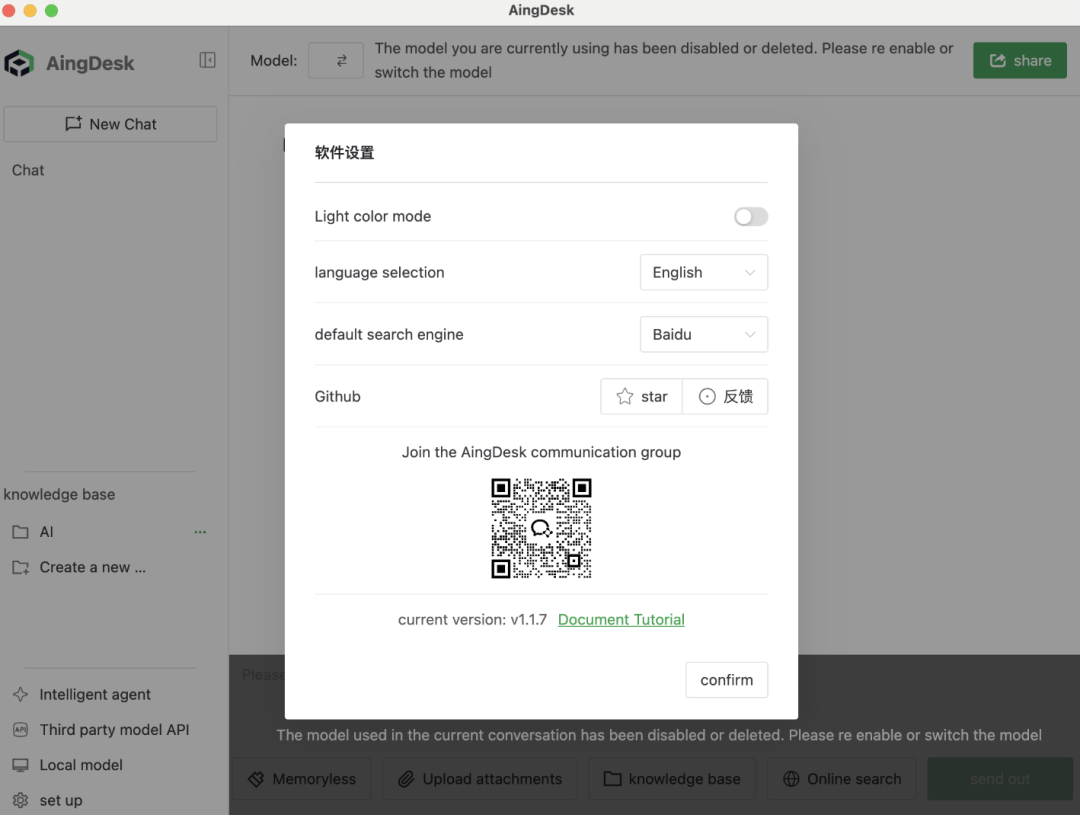Start a New Chat
Image resolution: width=1080 pixels, height=815 pixels.
pos(110,124)
